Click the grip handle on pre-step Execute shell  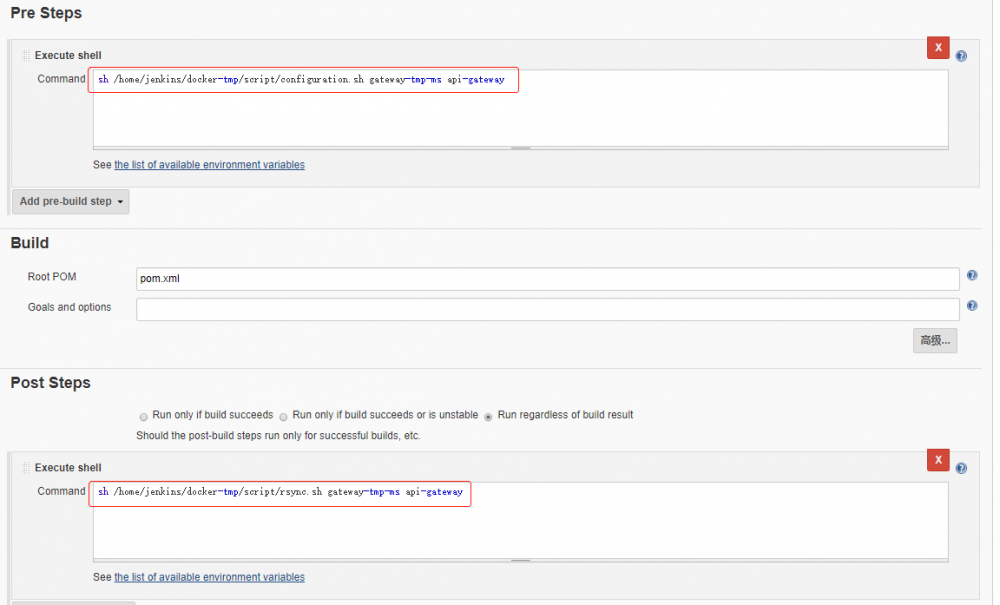click(x=25, y=55)
